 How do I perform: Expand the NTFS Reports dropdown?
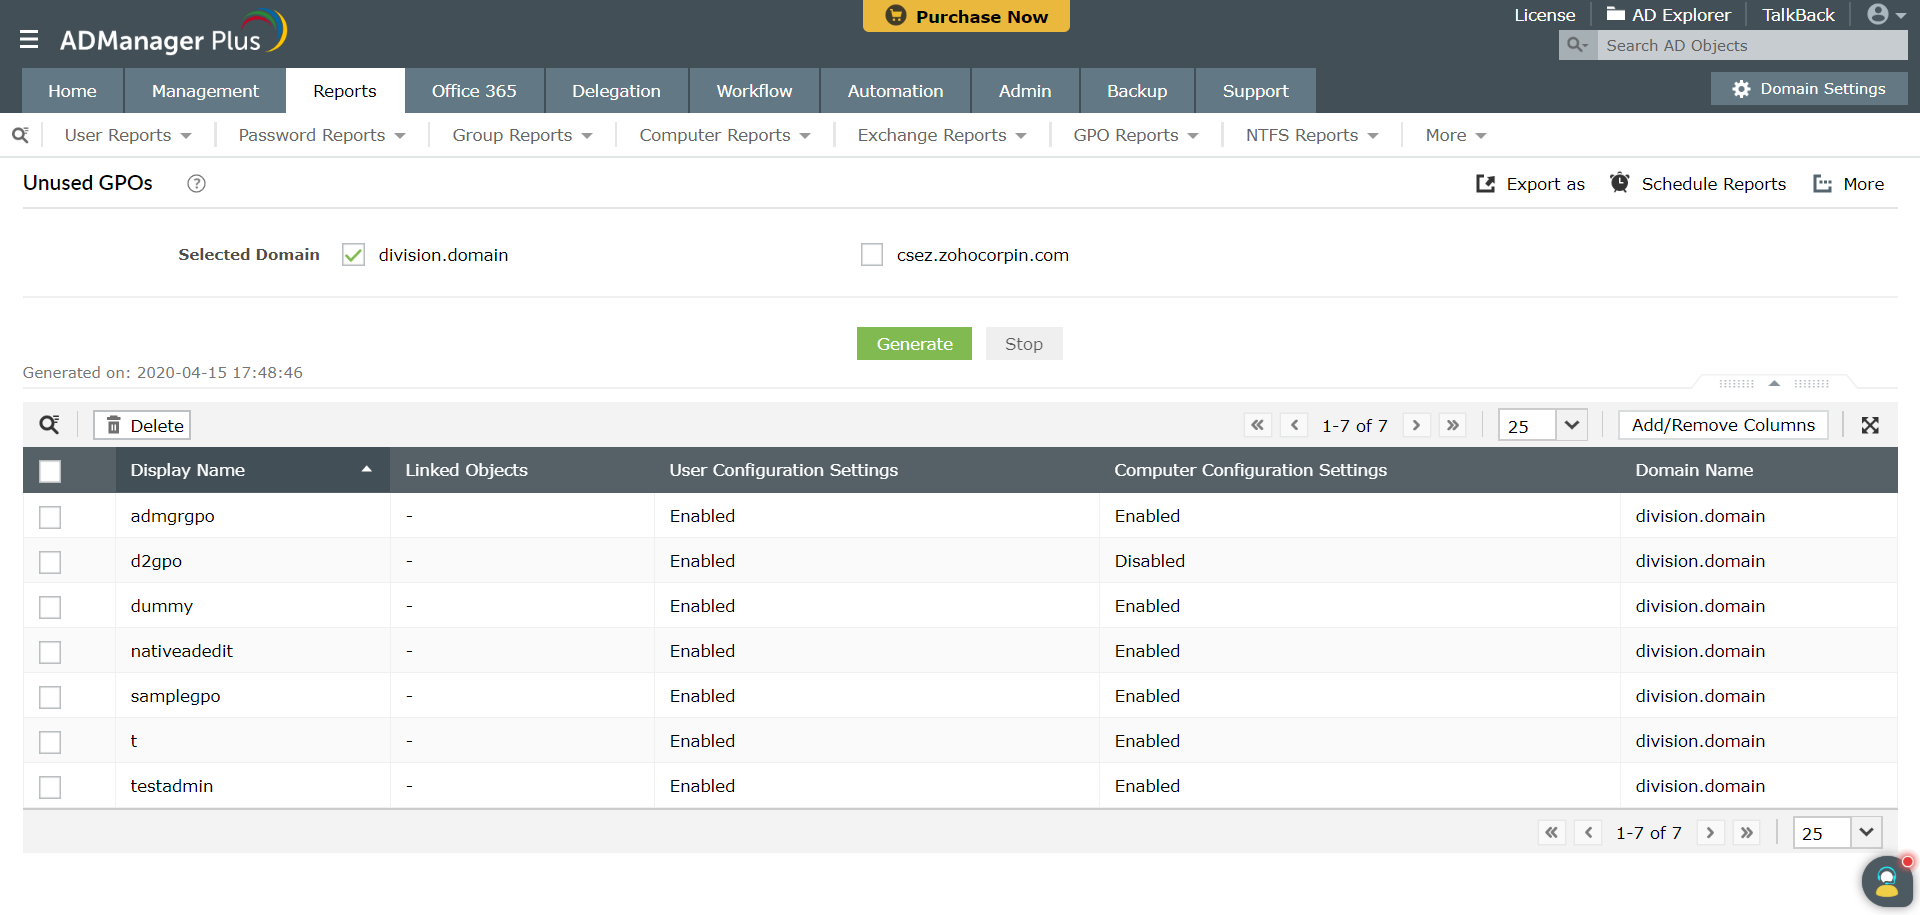point(1312,135)
